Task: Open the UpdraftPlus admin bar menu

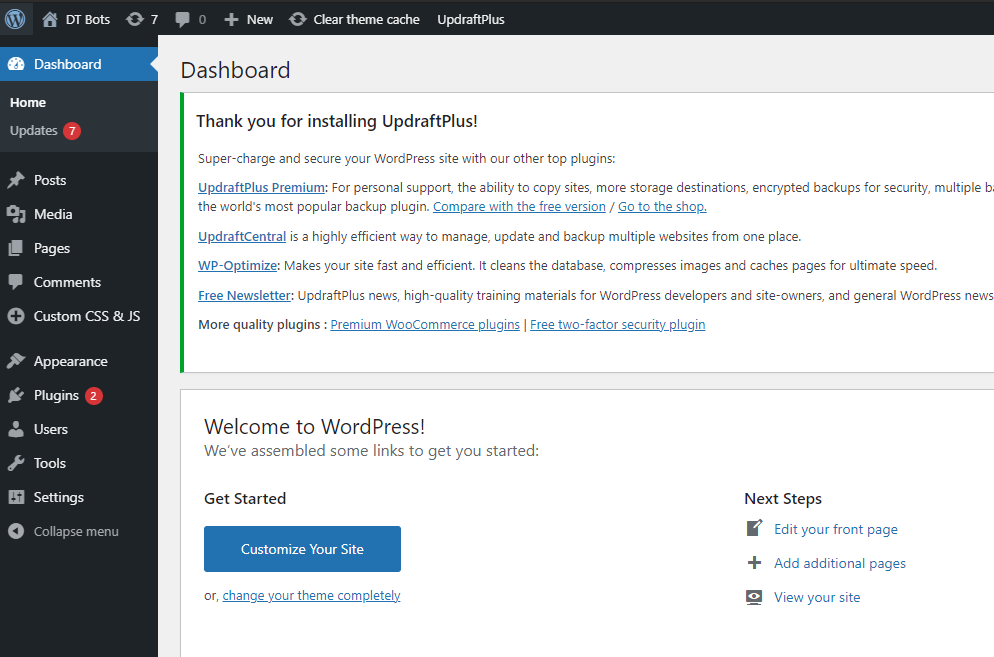Action: [471, 20]
